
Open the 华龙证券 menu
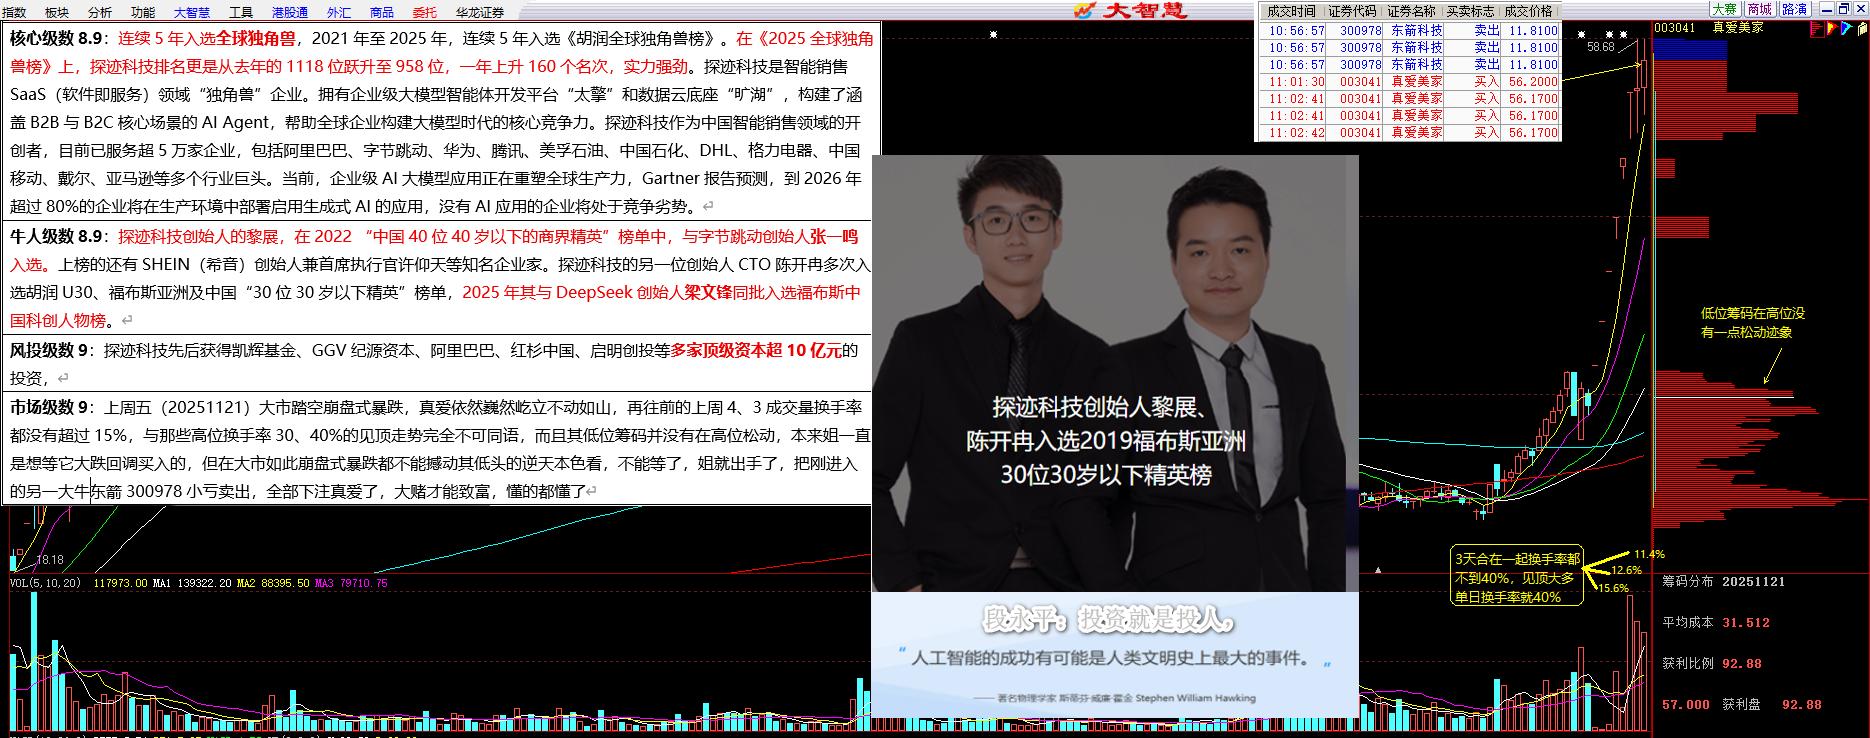coord(480,12)
